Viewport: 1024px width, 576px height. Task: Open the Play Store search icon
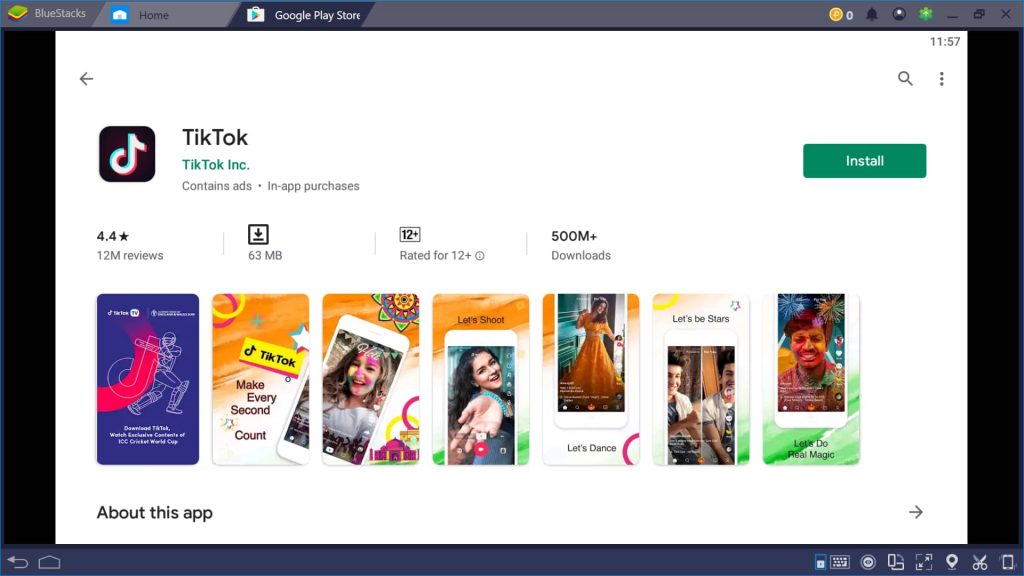tap(904, 79)
